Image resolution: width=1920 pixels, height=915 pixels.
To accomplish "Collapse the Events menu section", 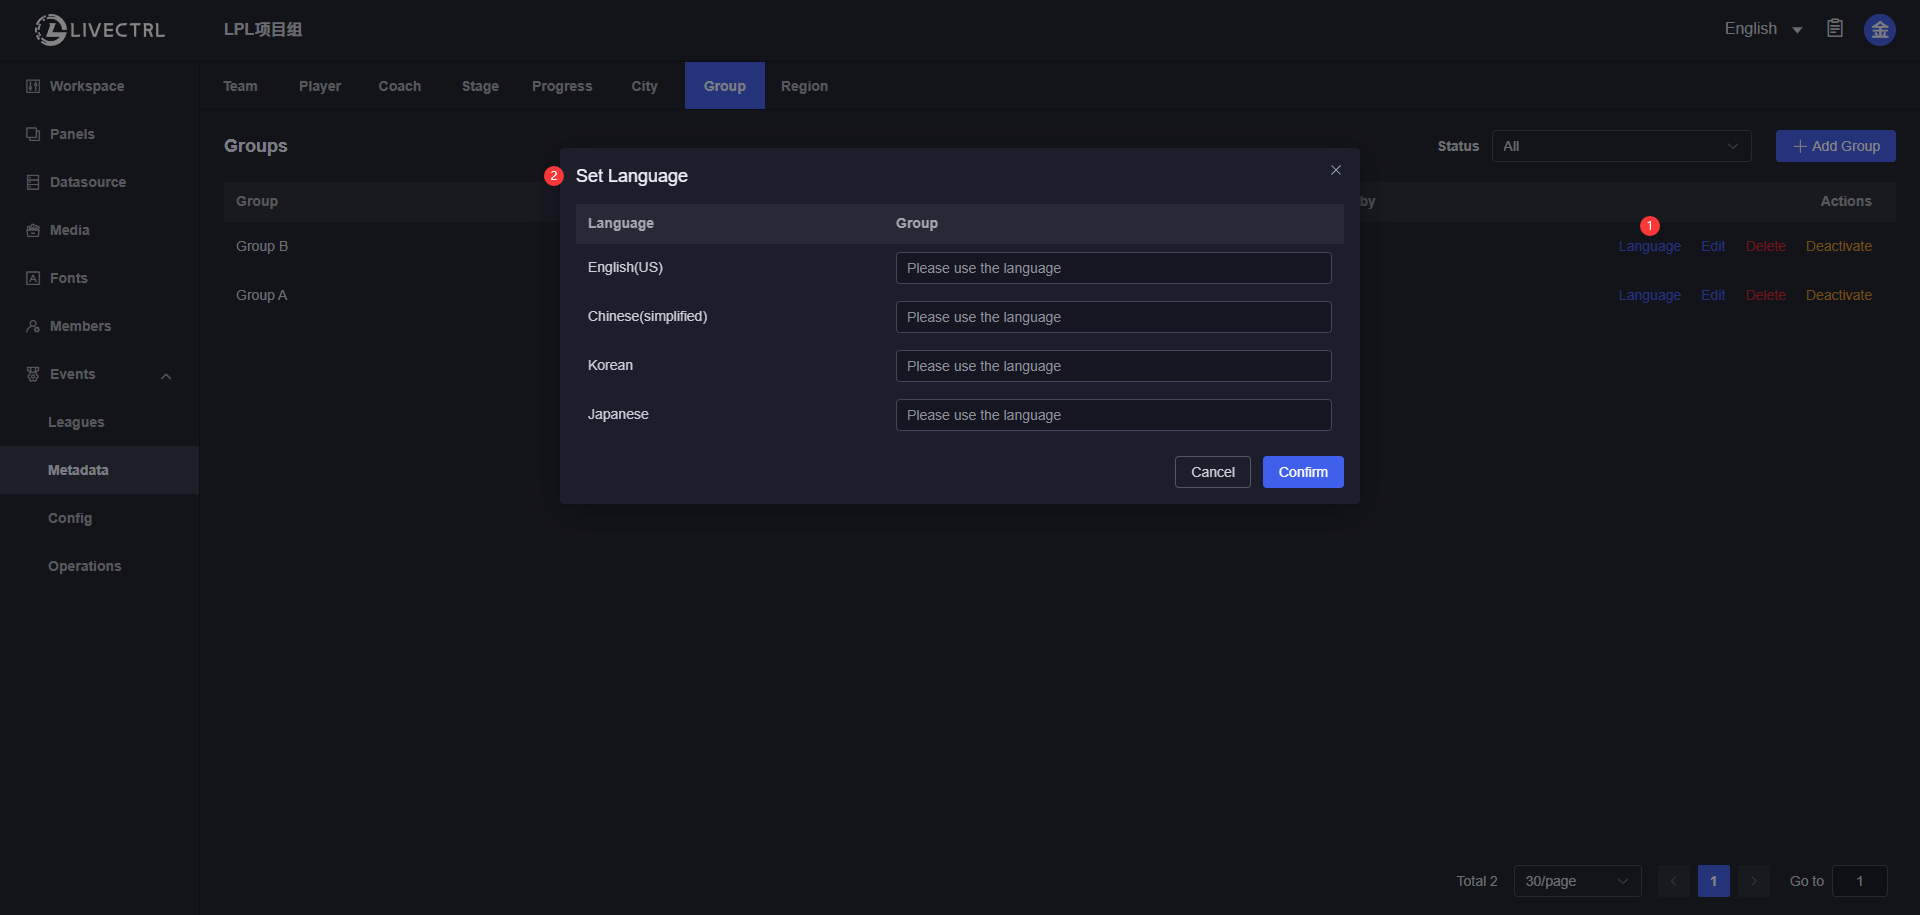I will 166,376.
